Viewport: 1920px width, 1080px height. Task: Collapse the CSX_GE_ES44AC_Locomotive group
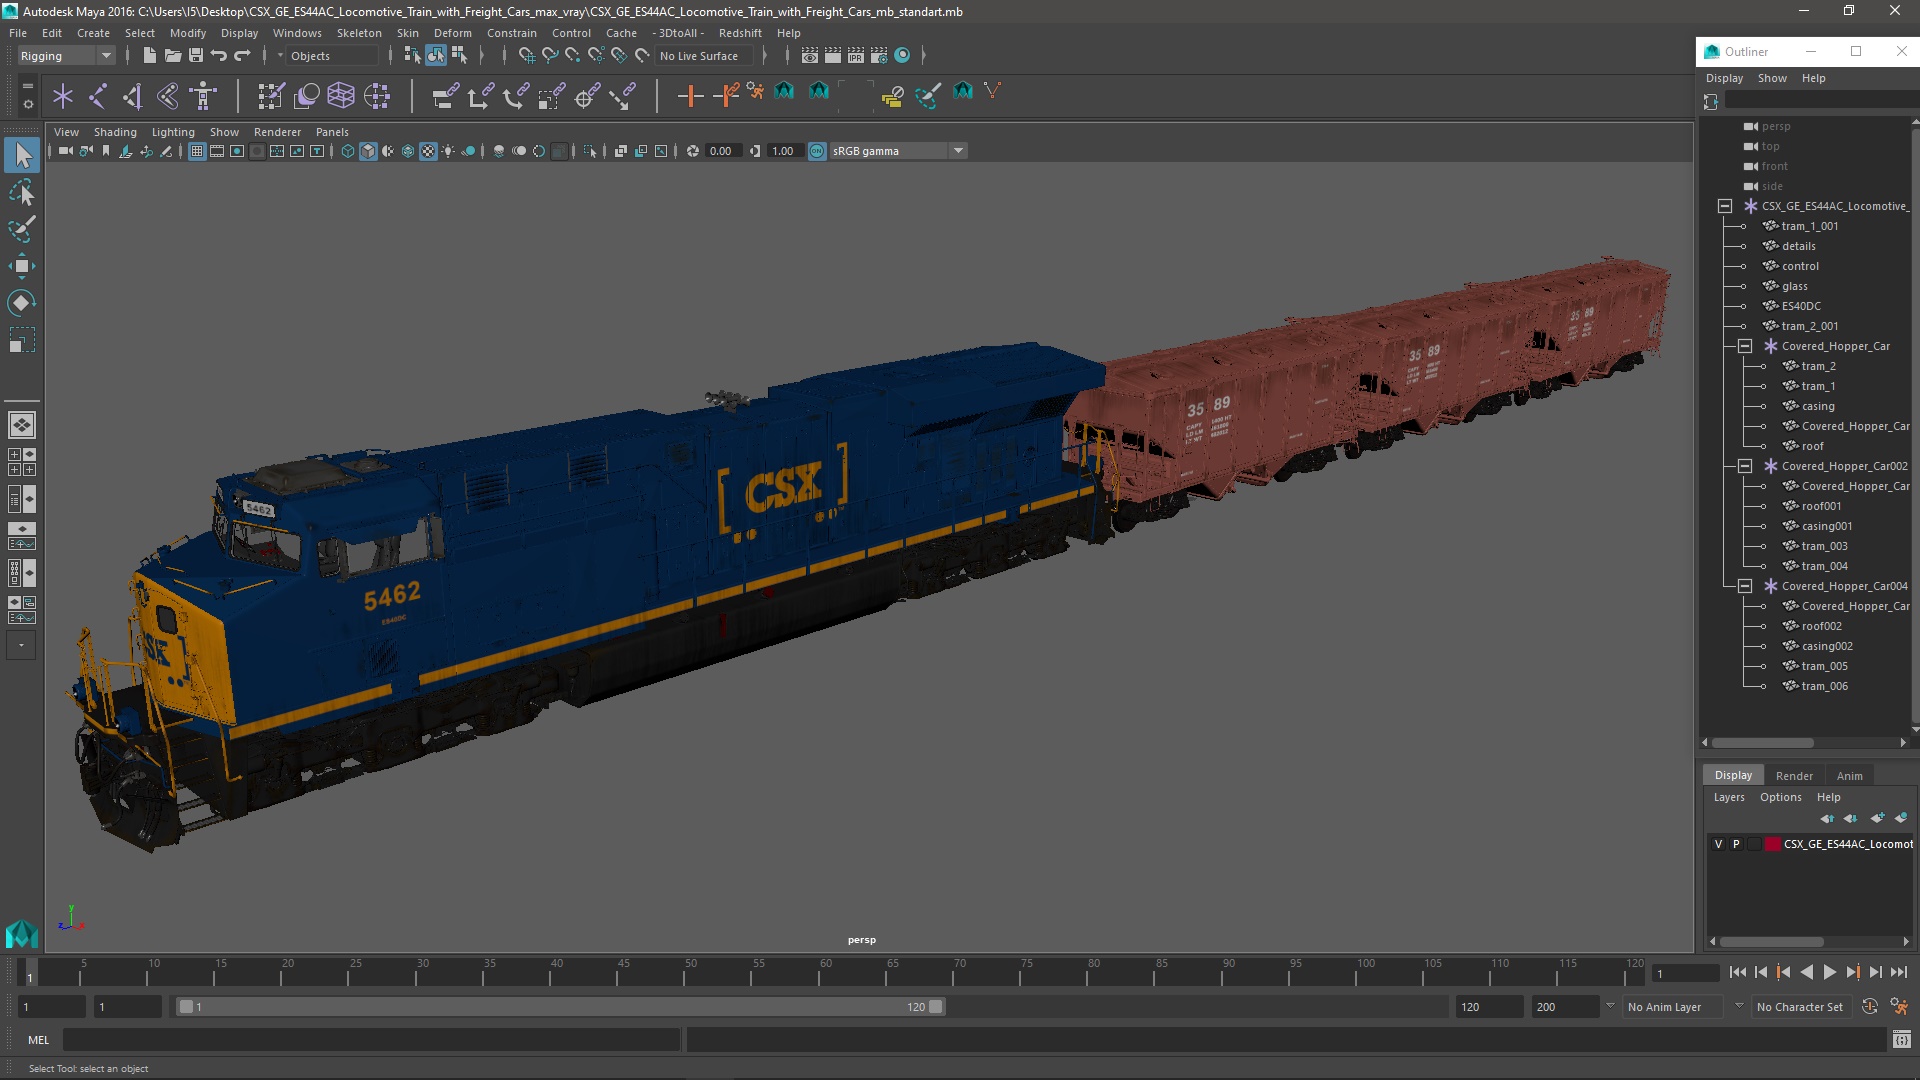(1725, 206)
